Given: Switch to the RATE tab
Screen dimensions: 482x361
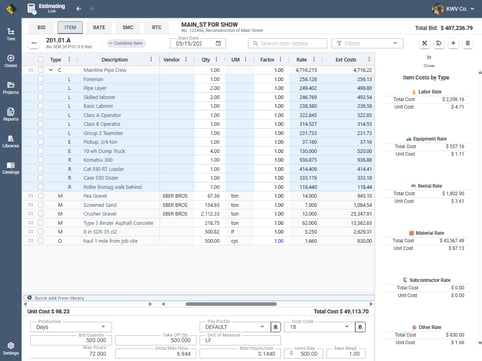Looking at the screenshot, I should (x=99, y=27).
